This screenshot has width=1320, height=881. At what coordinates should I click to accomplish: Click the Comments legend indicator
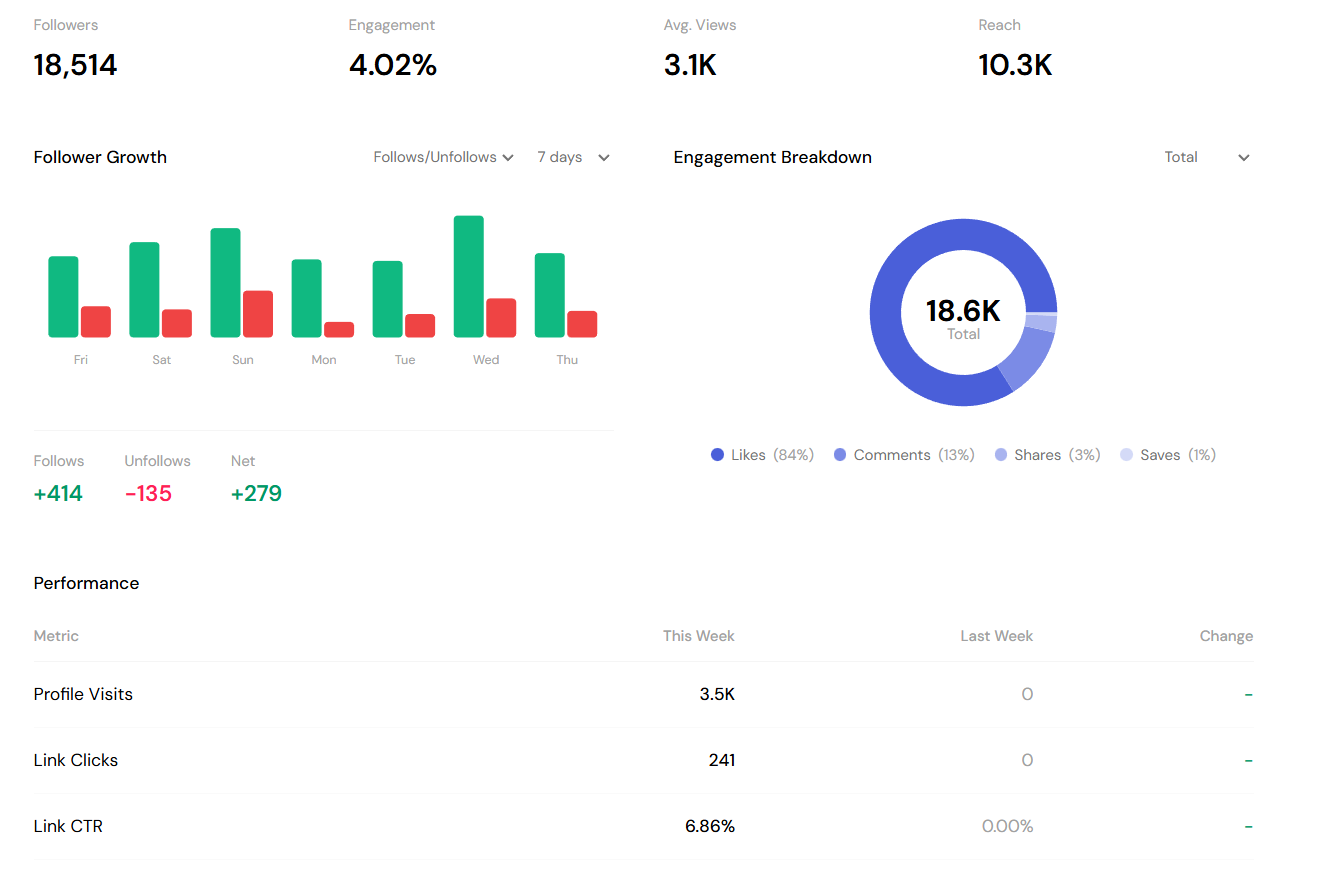(839, 454)
